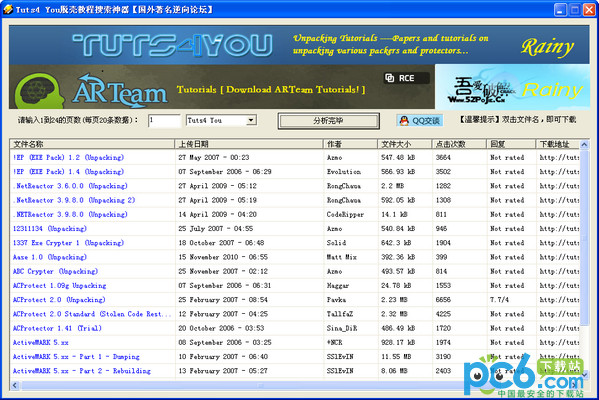Sort by 下载地址 column header
The image size is (599, 400).
click(558, 144)
